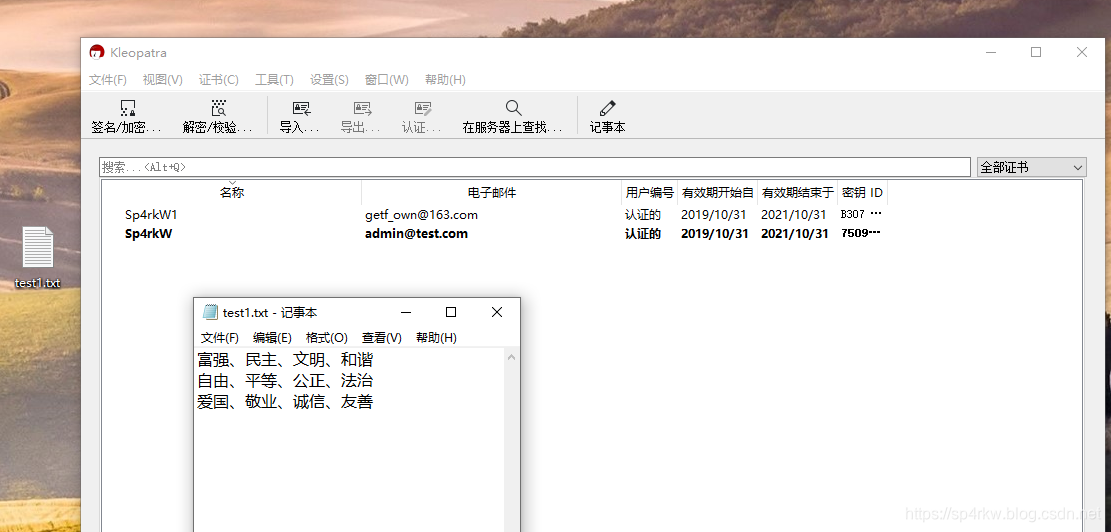Screen dimensions: 1111x532
Task: Maximize the test1.txt Notepad window
Action: [451, 312]
